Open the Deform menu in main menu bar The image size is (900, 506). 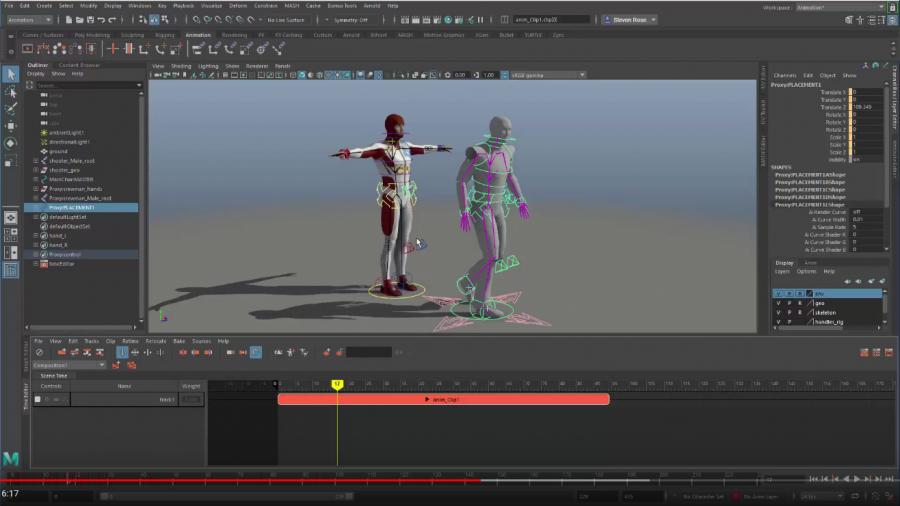[x=238, y=5]
